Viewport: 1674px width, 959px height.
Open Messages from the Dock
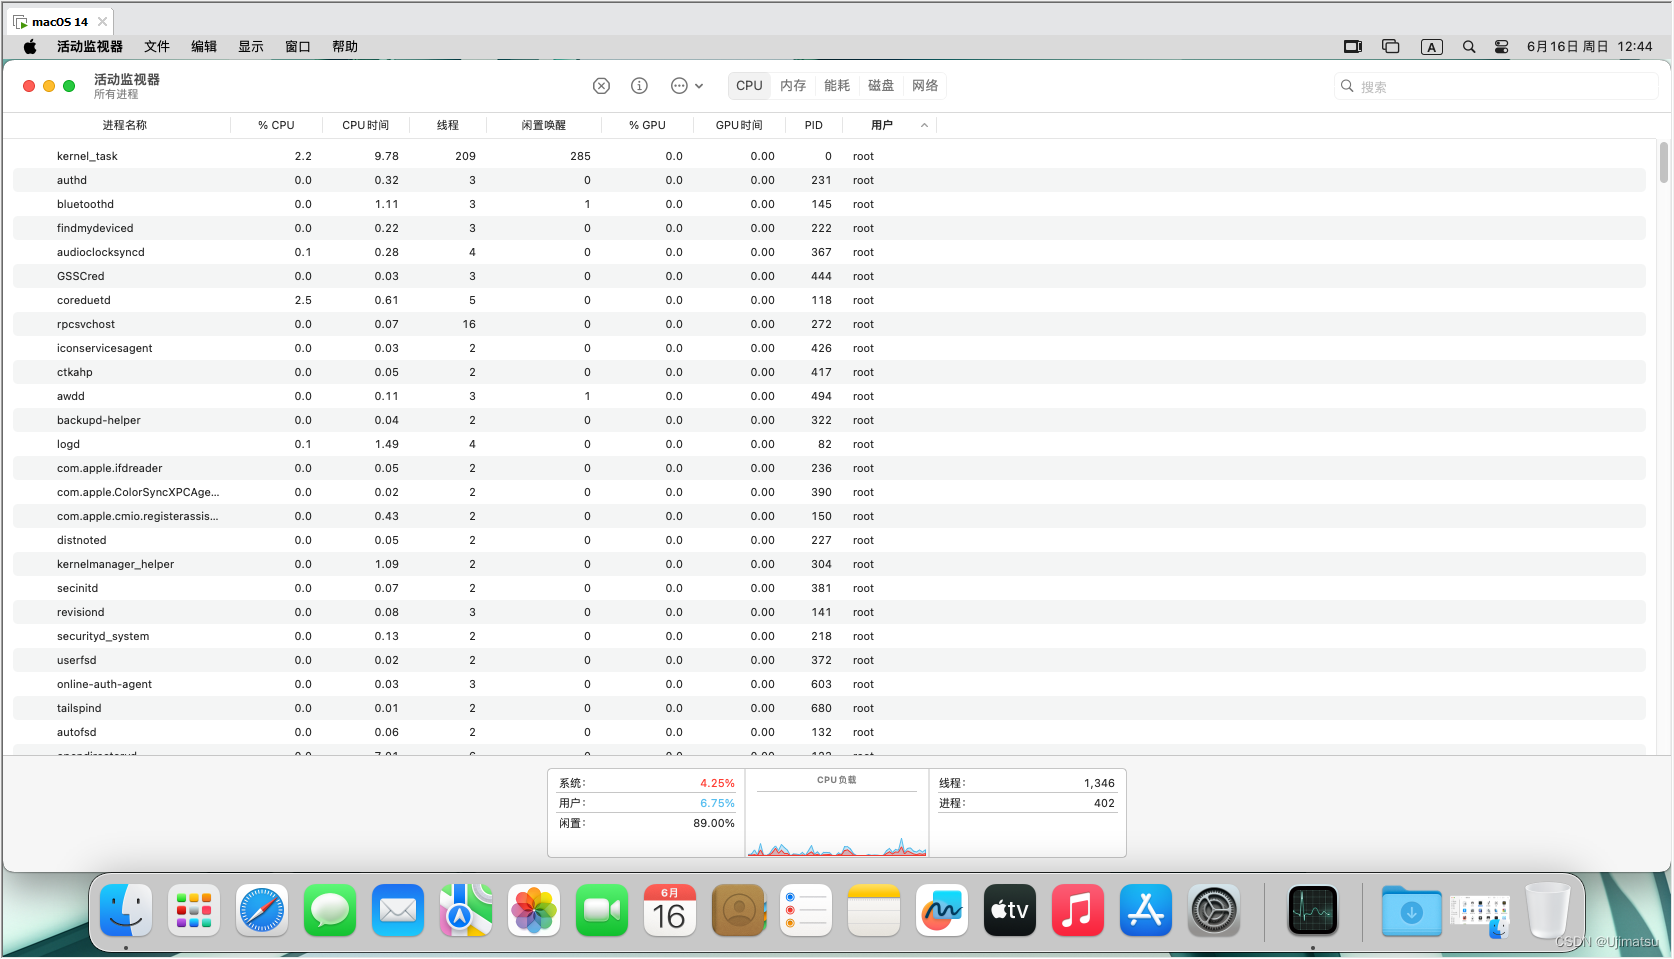click(x=330, y=910)
